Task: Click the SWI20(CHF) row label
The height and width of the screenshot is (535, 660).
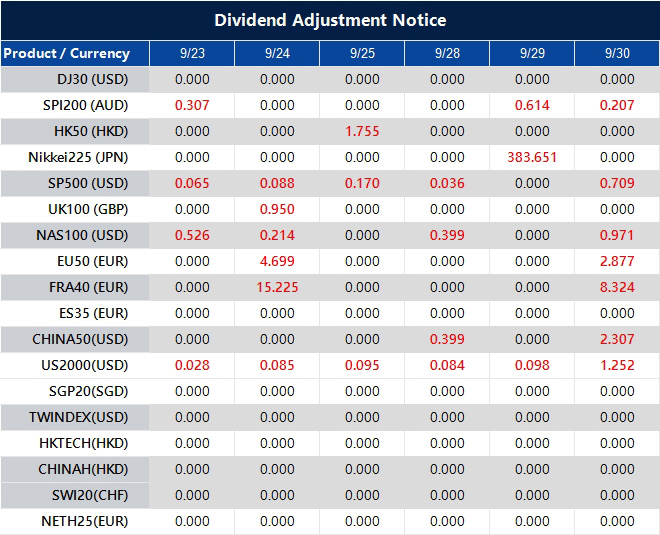Action: pyautogui.click(x=90, y=495)
